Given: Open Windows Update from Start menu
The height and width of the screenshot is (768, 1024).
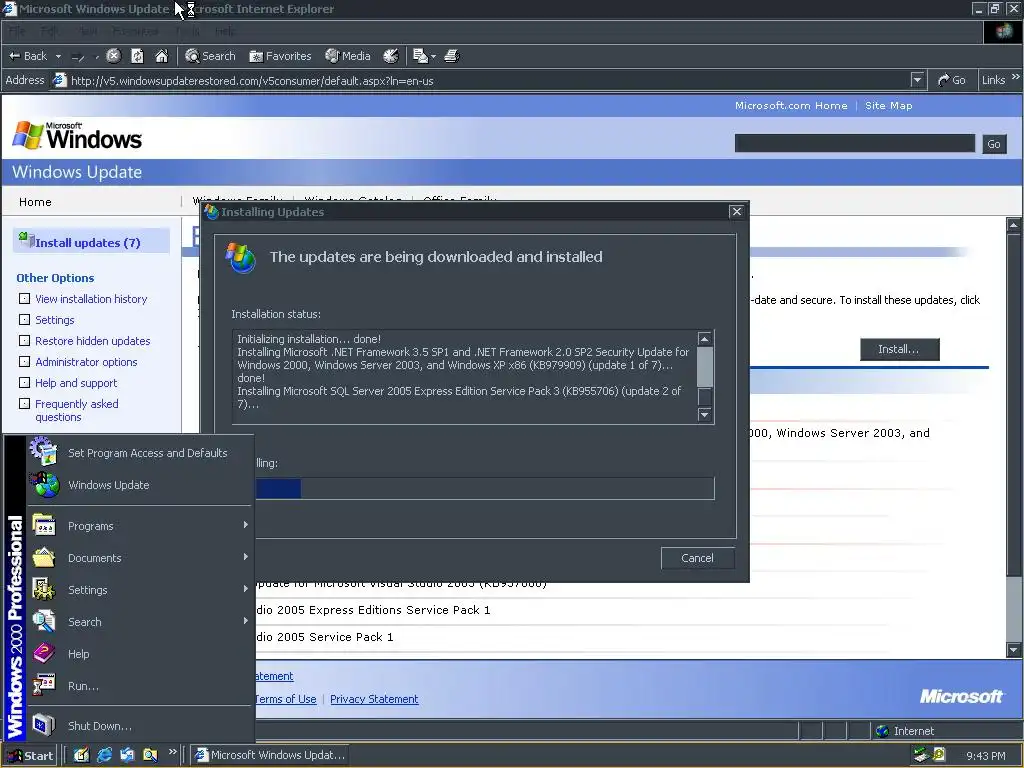Looking at the screenshot, I should coord(139,485).
